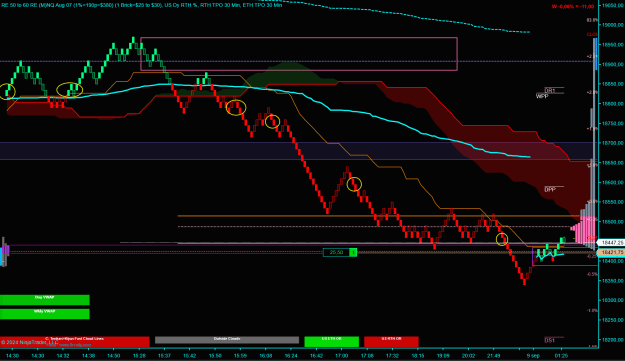Click the 19000.00 price axis label
625x361 pixels.
click(613, 25)
